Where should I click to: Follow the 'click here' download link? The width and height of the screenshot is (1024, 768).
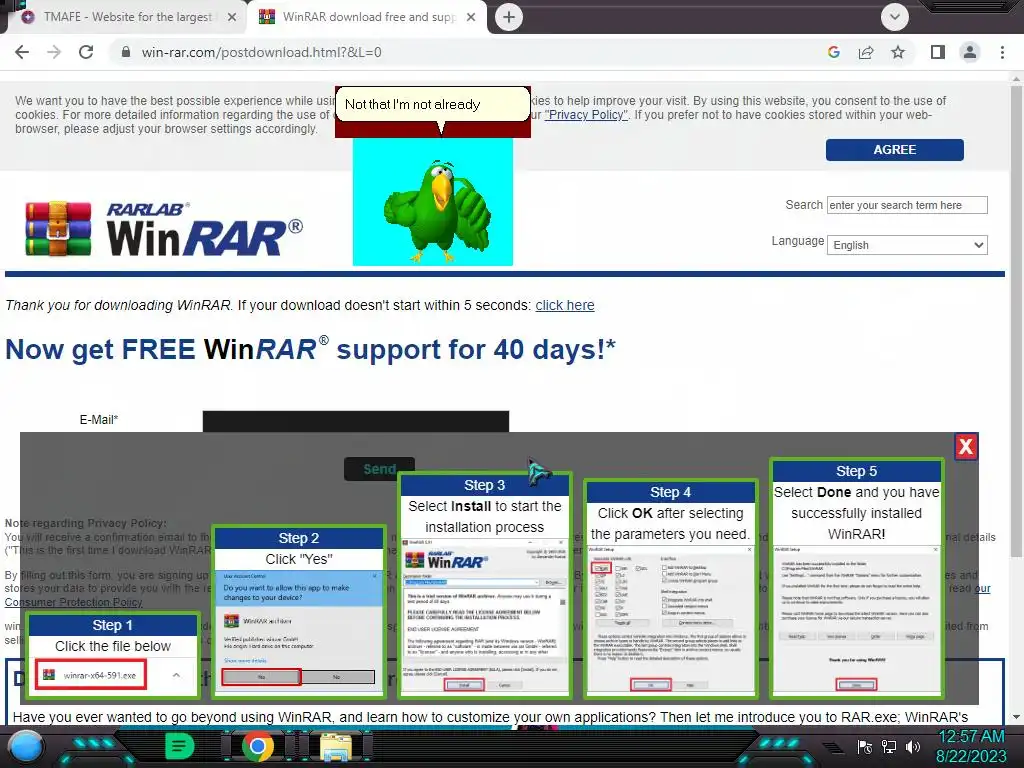(x=565, y=305)
